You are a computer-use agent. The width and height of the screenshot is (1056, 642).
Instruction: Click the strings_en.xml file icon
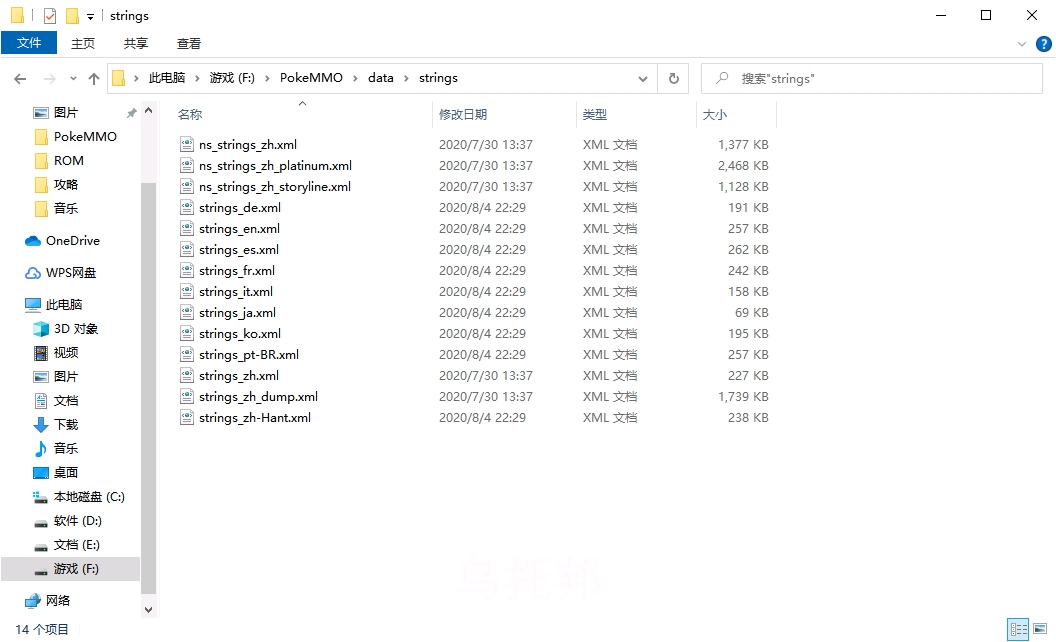coord(187,228)
